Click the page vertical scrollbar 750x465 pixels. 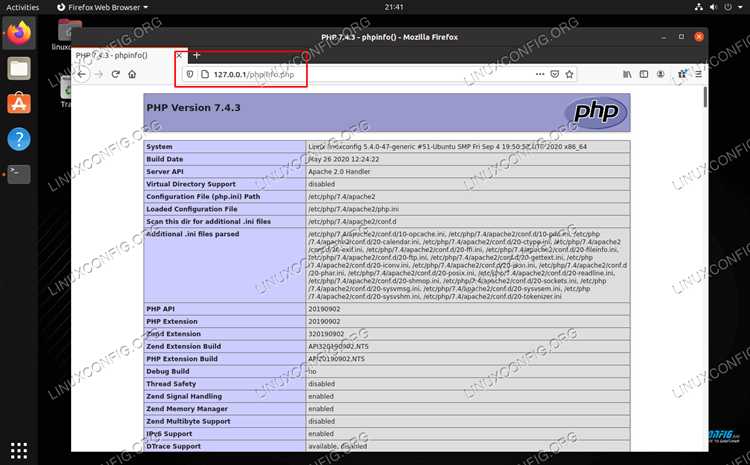point(705,97)
